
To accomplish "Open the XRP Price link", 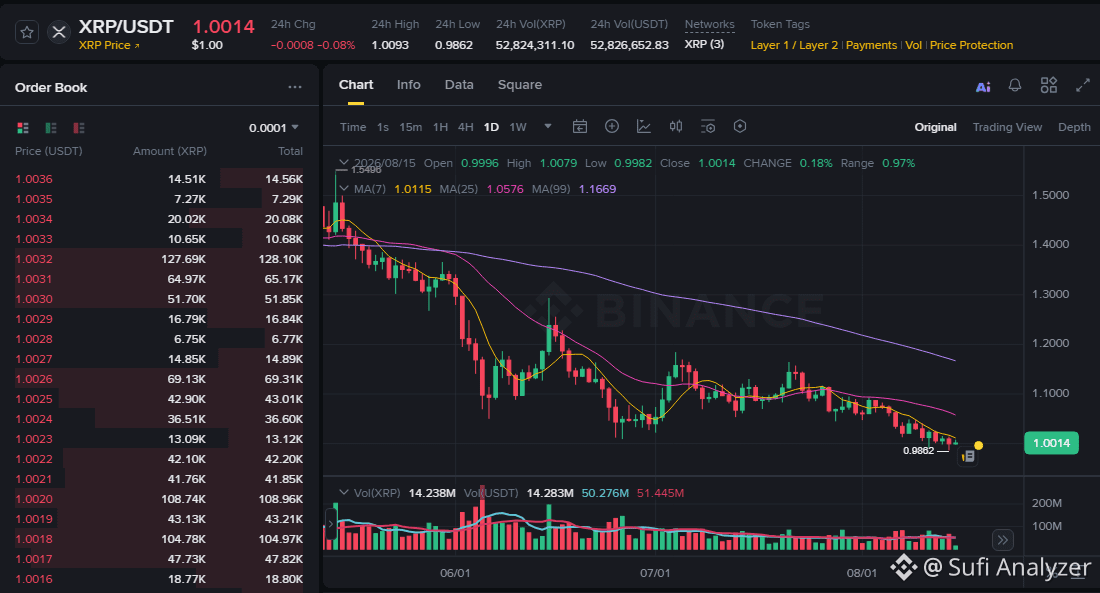I will point(109,45).
